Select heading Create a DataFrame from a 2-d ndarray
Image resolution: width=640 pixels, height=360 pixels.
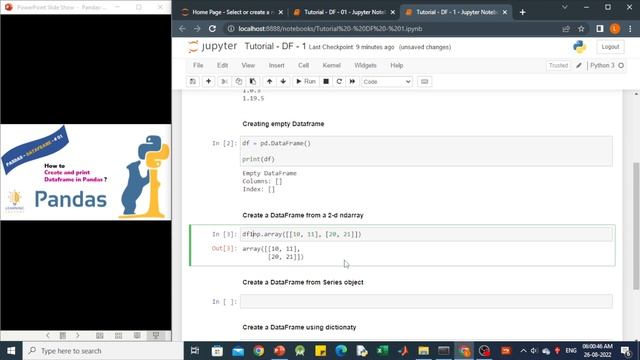303,215
